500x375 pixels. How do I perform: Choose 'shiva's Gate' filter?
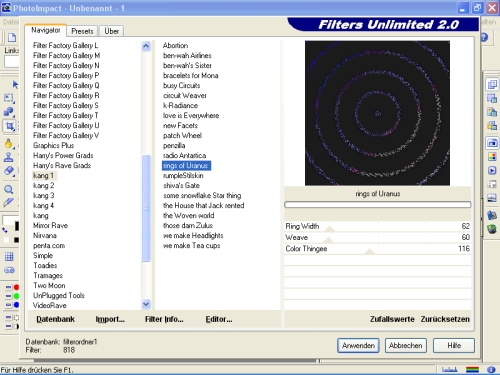click(181, 185)
